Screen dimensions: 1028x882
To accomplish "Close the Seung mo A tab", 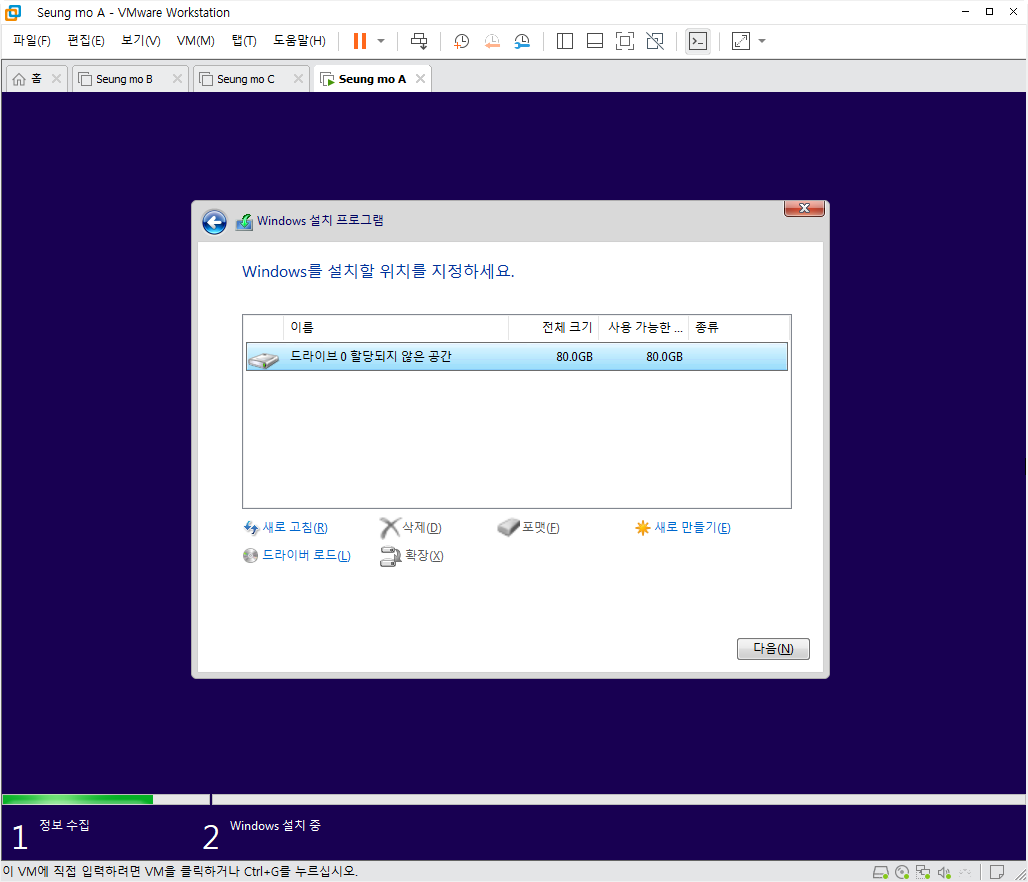I will point(420,79).
